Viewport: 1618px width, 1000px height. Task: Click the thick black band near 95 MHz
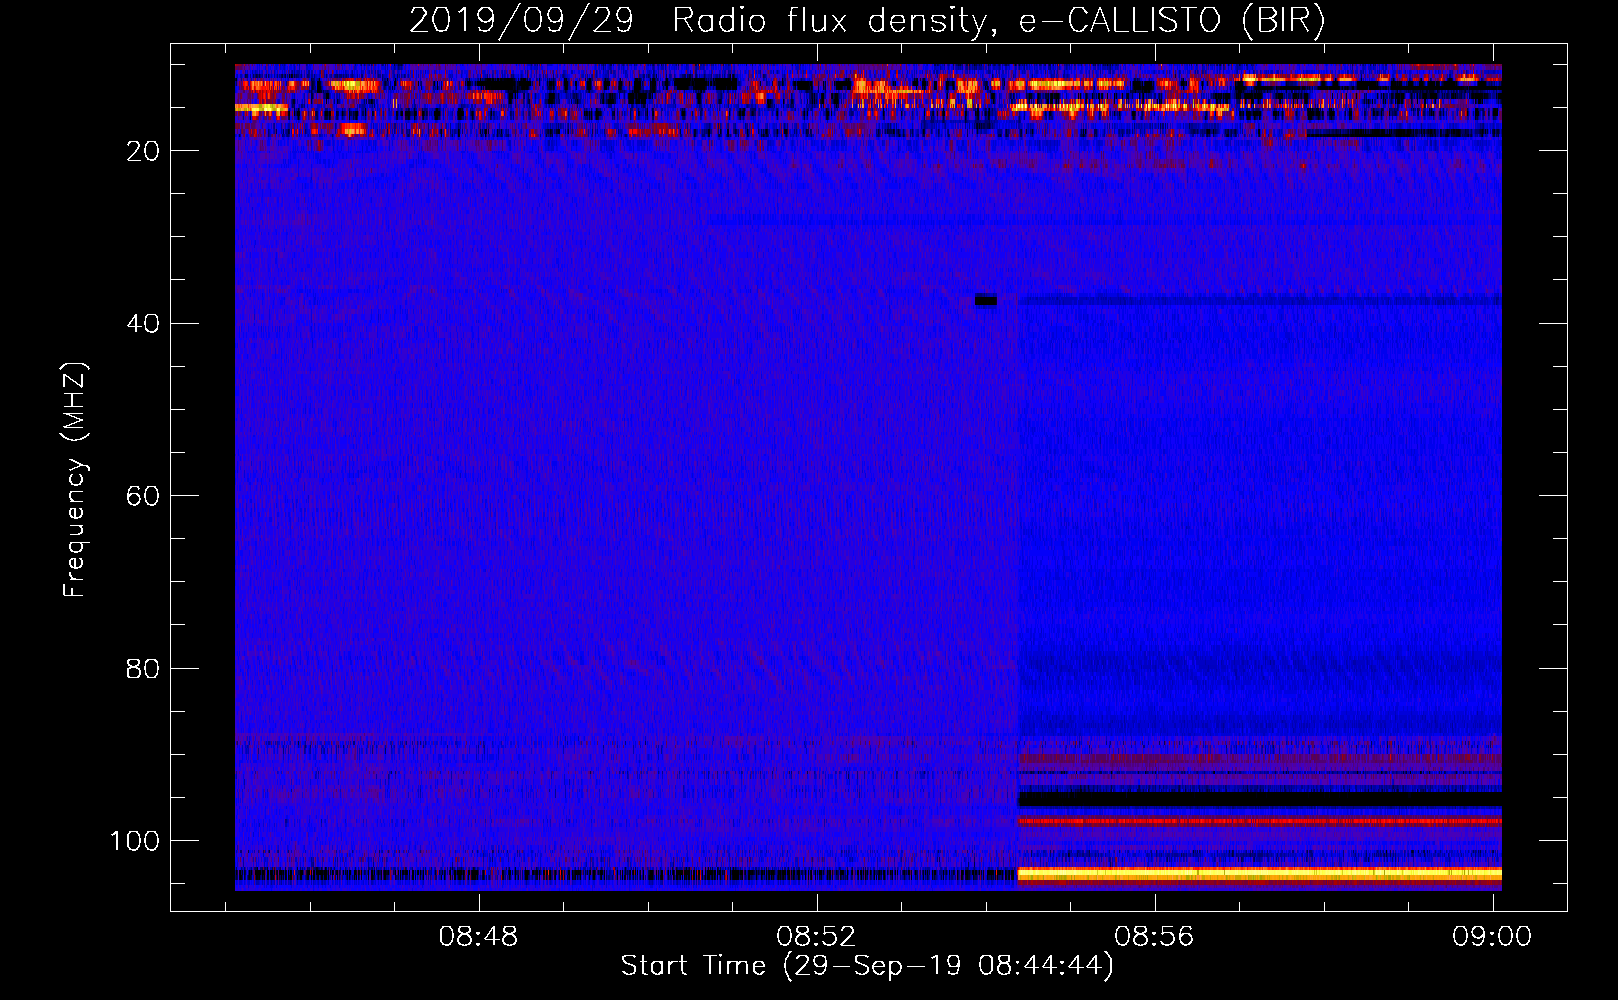coord(1260,799)
